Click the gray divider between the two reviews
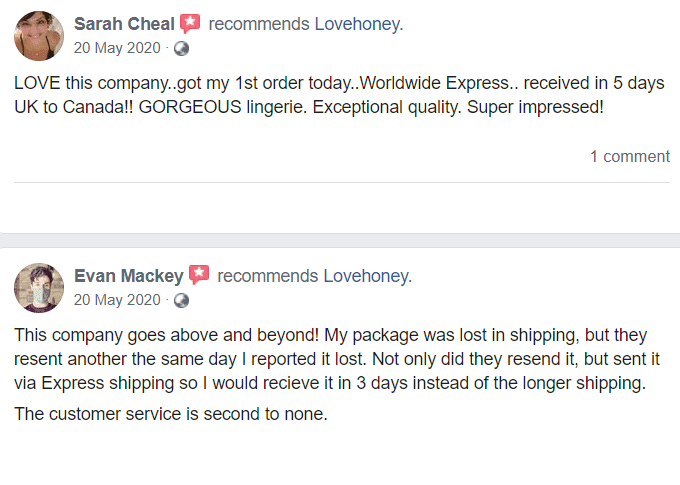This screenshot has height=485, width=680. [340, 240]
